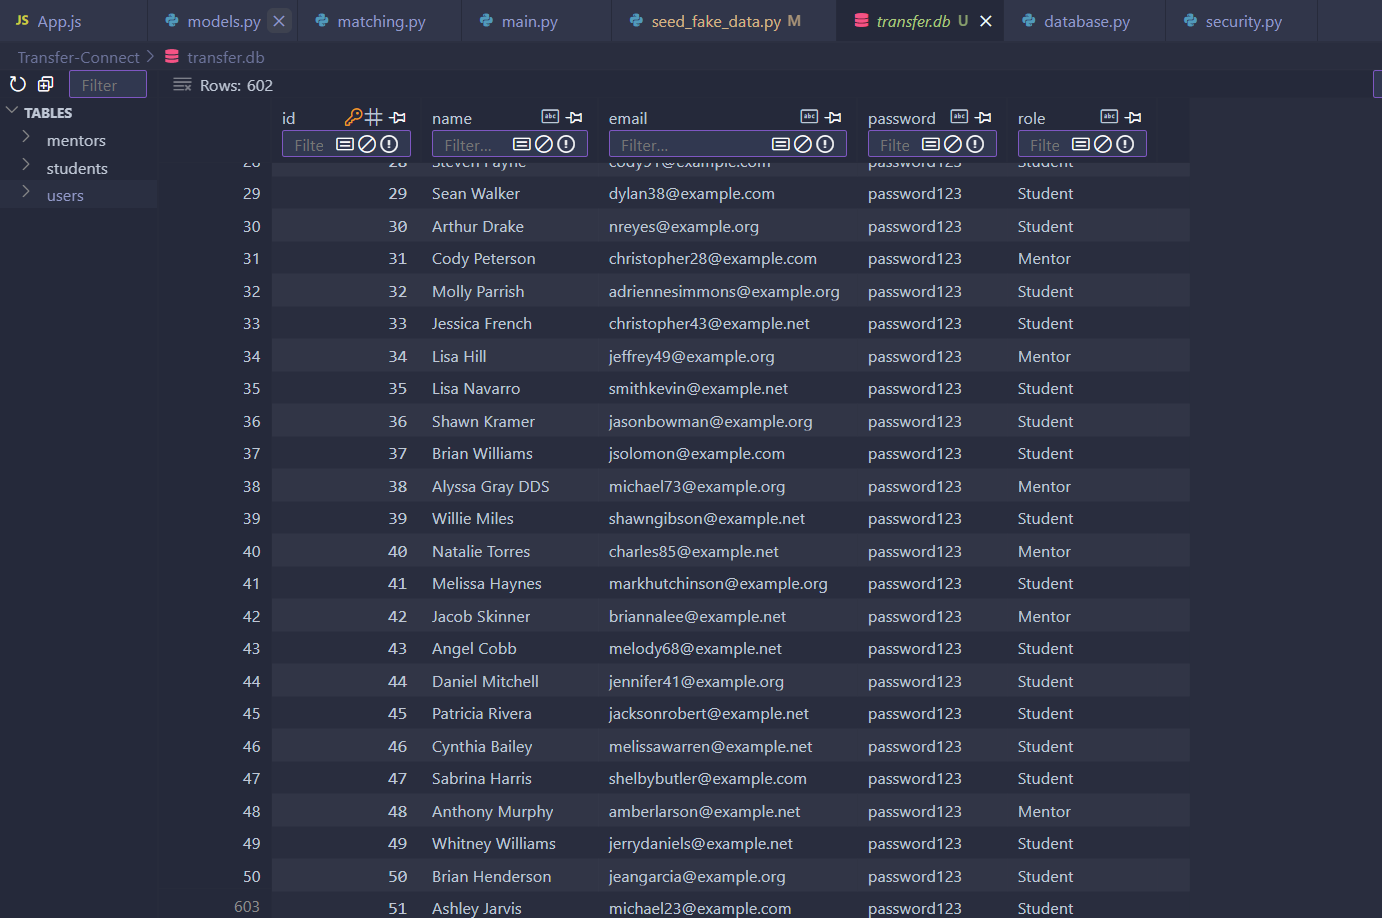Click the abc type icon in password header
1382x918 pixels.
pos(959,117)
